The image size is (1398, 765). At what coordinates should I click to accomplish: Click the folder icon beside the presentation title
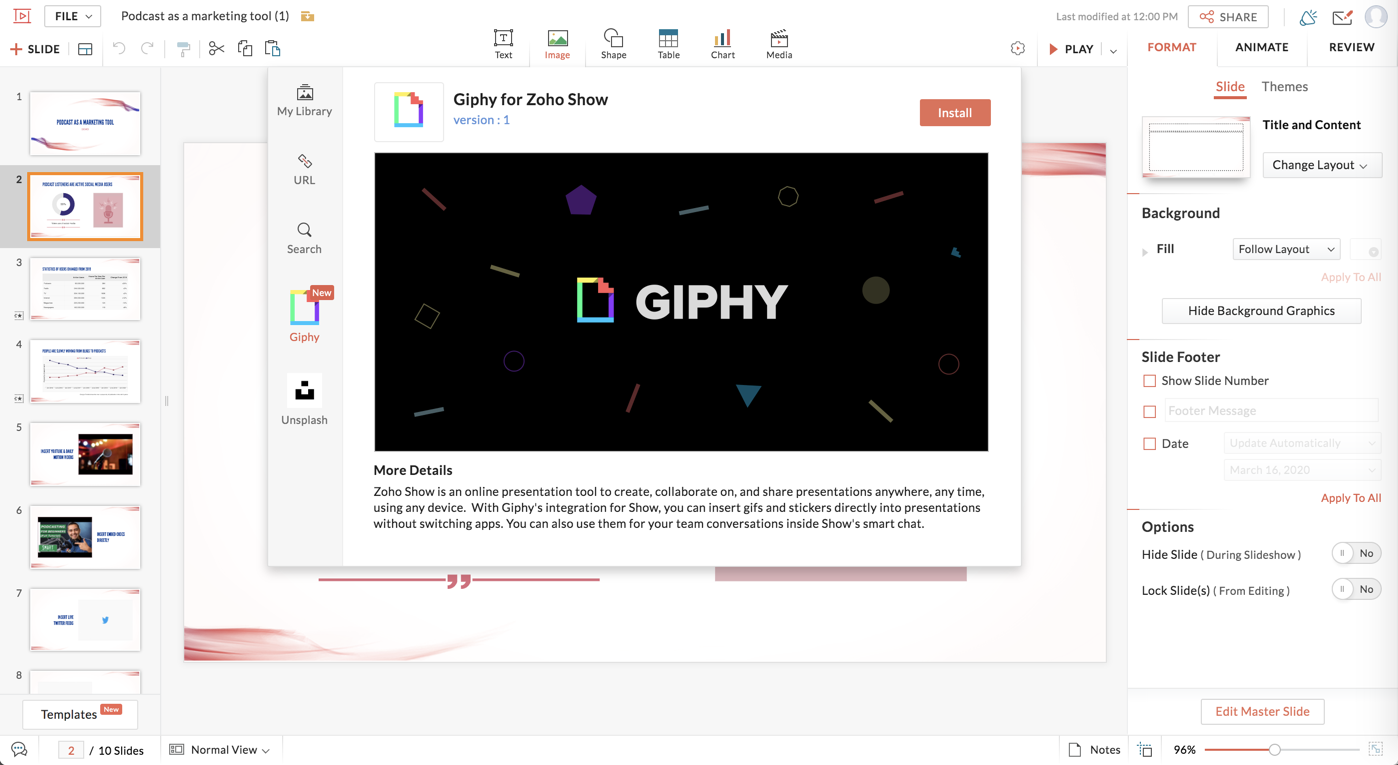coord(308,16)
